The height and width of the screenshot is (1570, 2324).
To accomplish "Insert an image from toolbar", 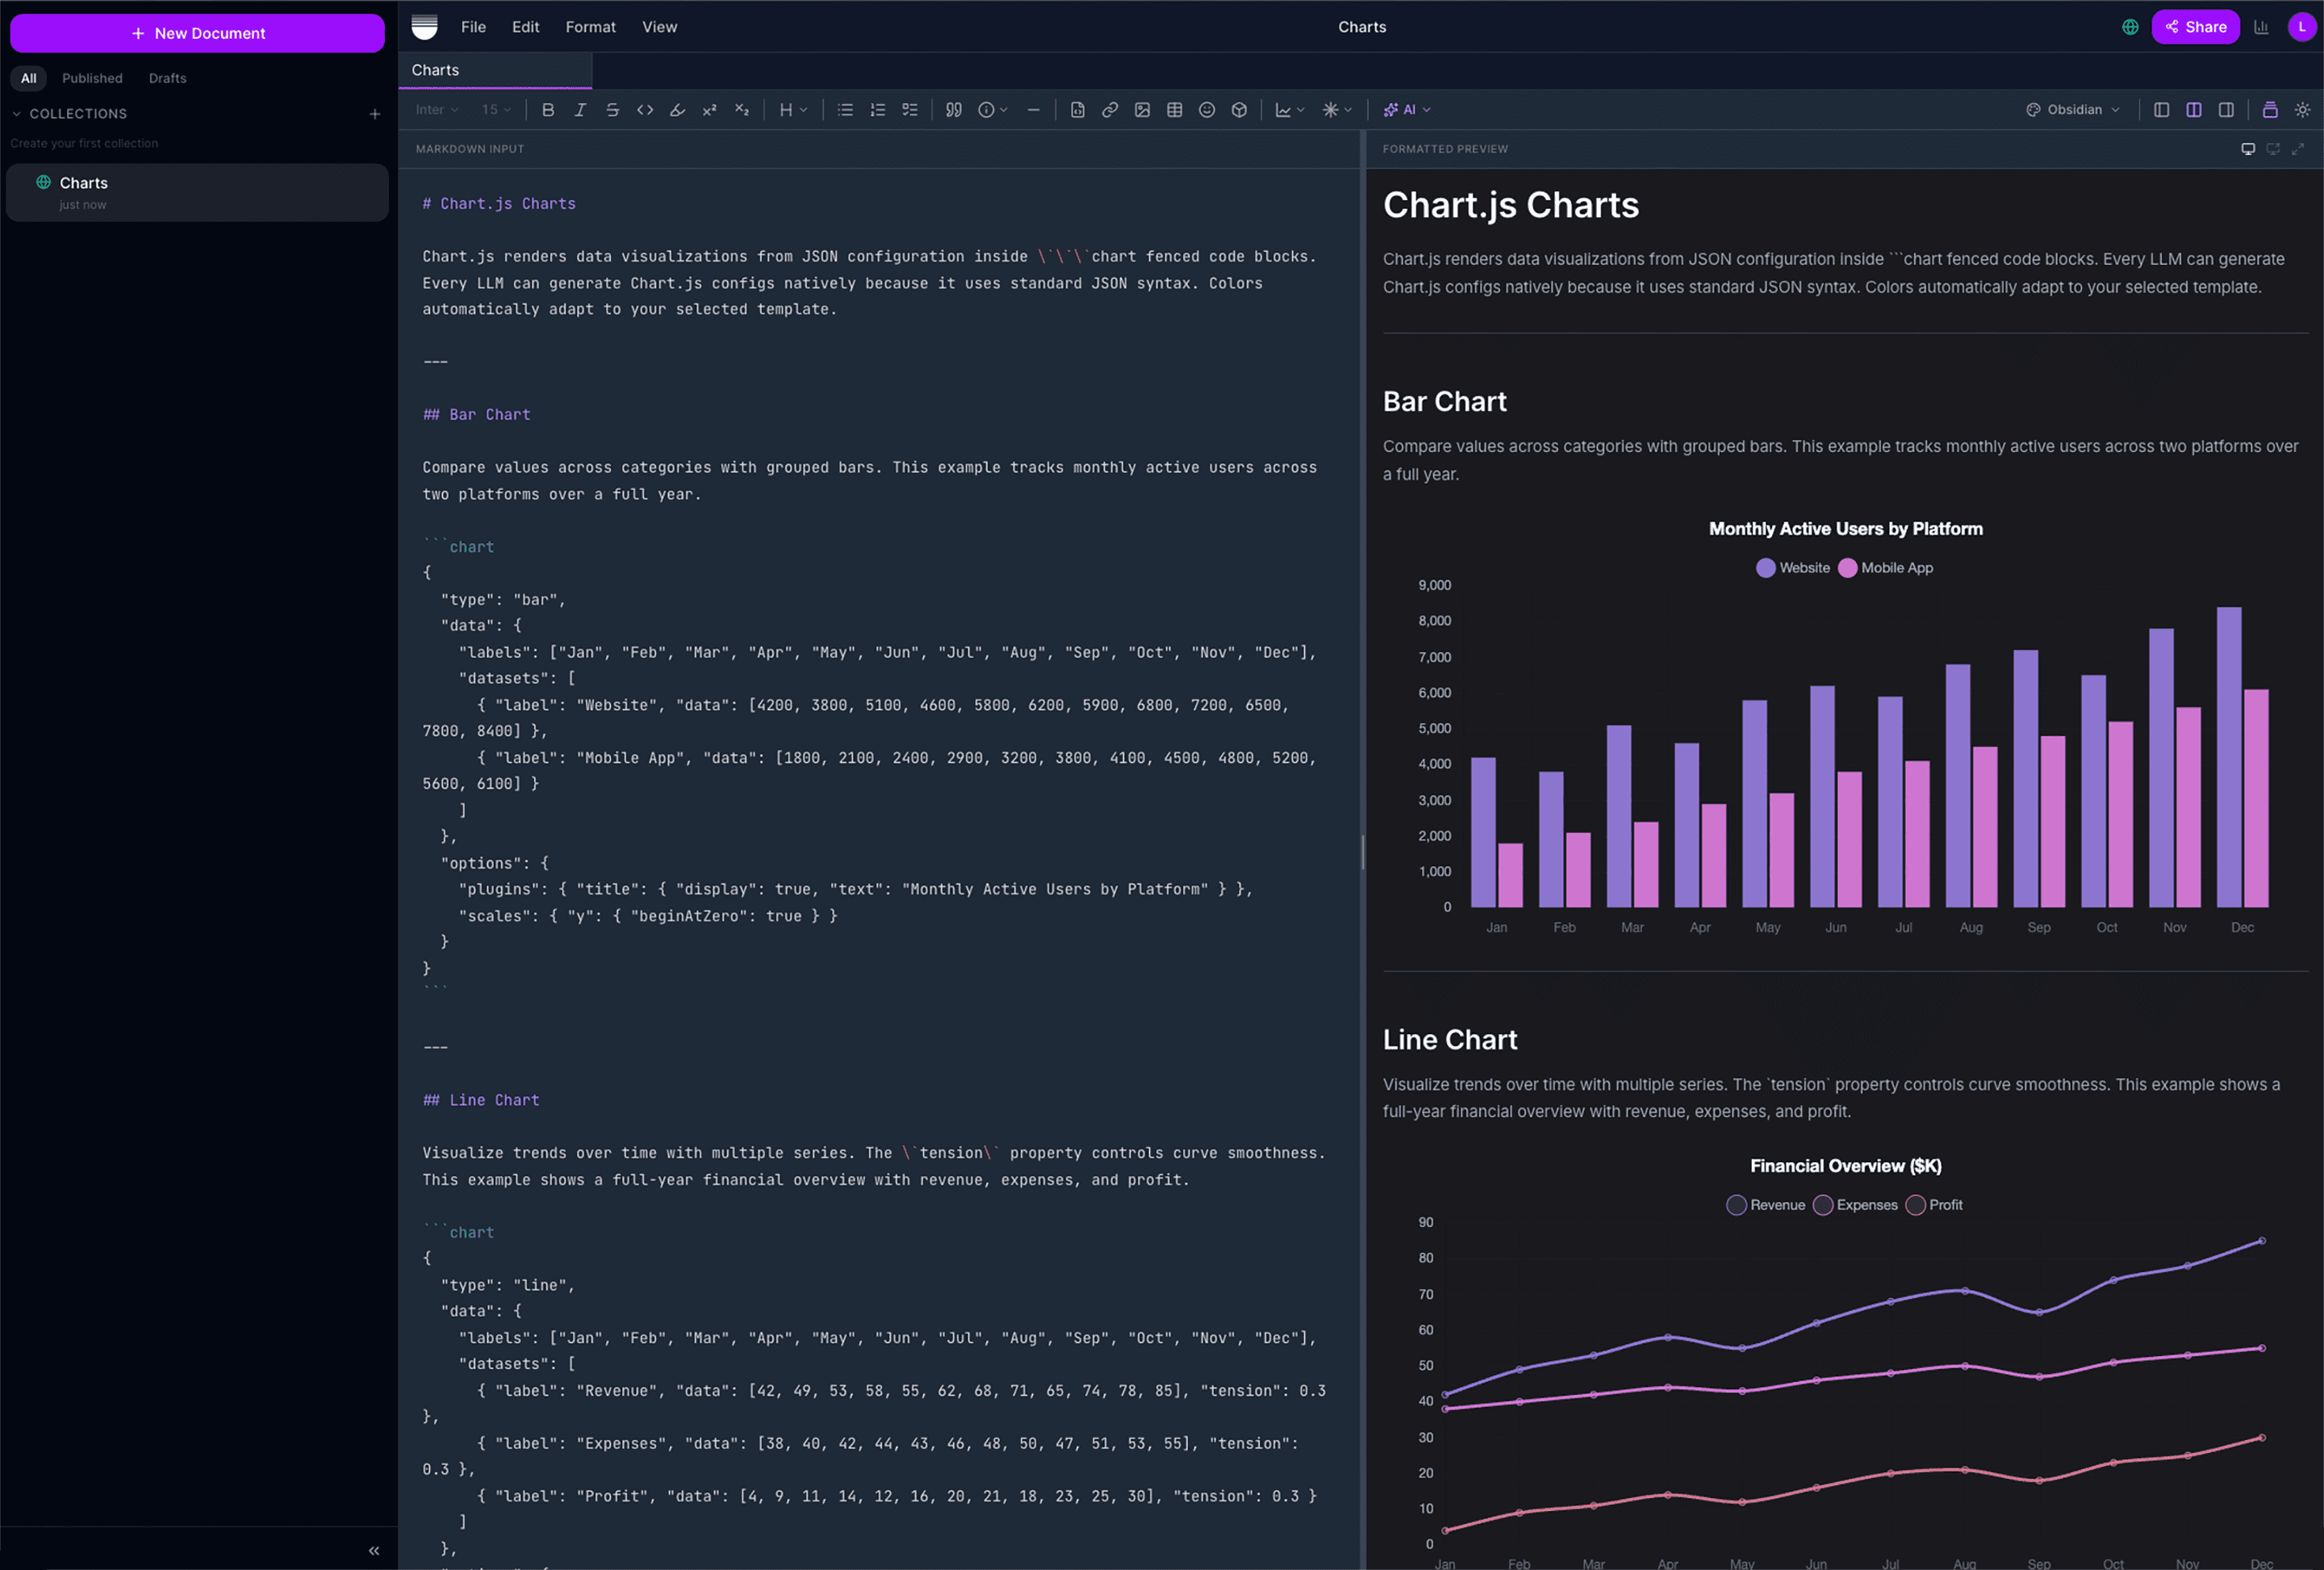I will point(1142,110).
